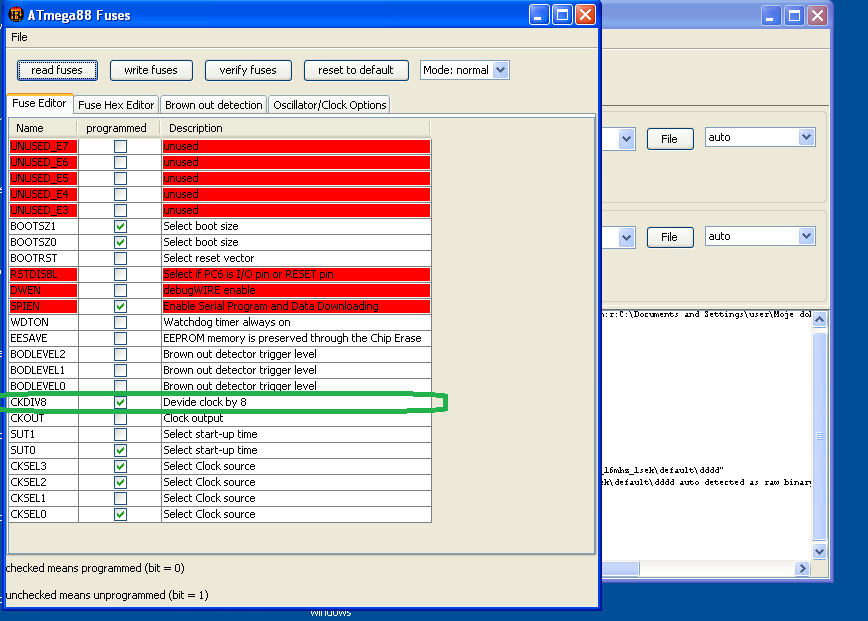Click upper File button in background window
This screenshot has height=621, width=868.
(670, 139)
